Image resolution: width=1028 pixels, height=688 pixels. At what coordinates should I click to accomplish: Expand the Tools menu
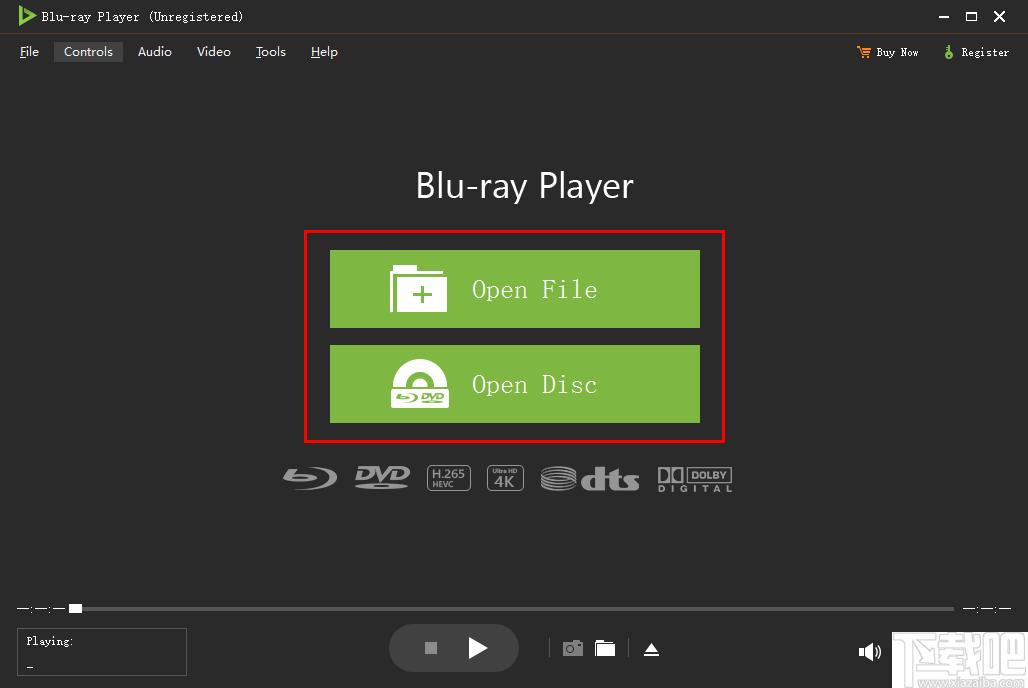click(270, 52)
